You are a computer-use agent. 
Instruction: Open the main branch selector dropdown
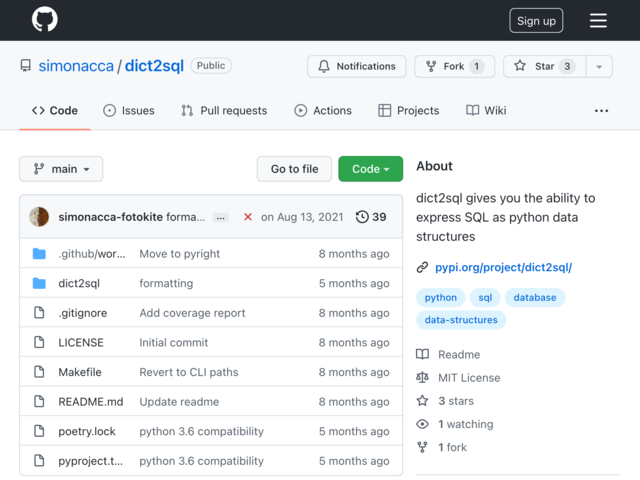click(61, 169)
